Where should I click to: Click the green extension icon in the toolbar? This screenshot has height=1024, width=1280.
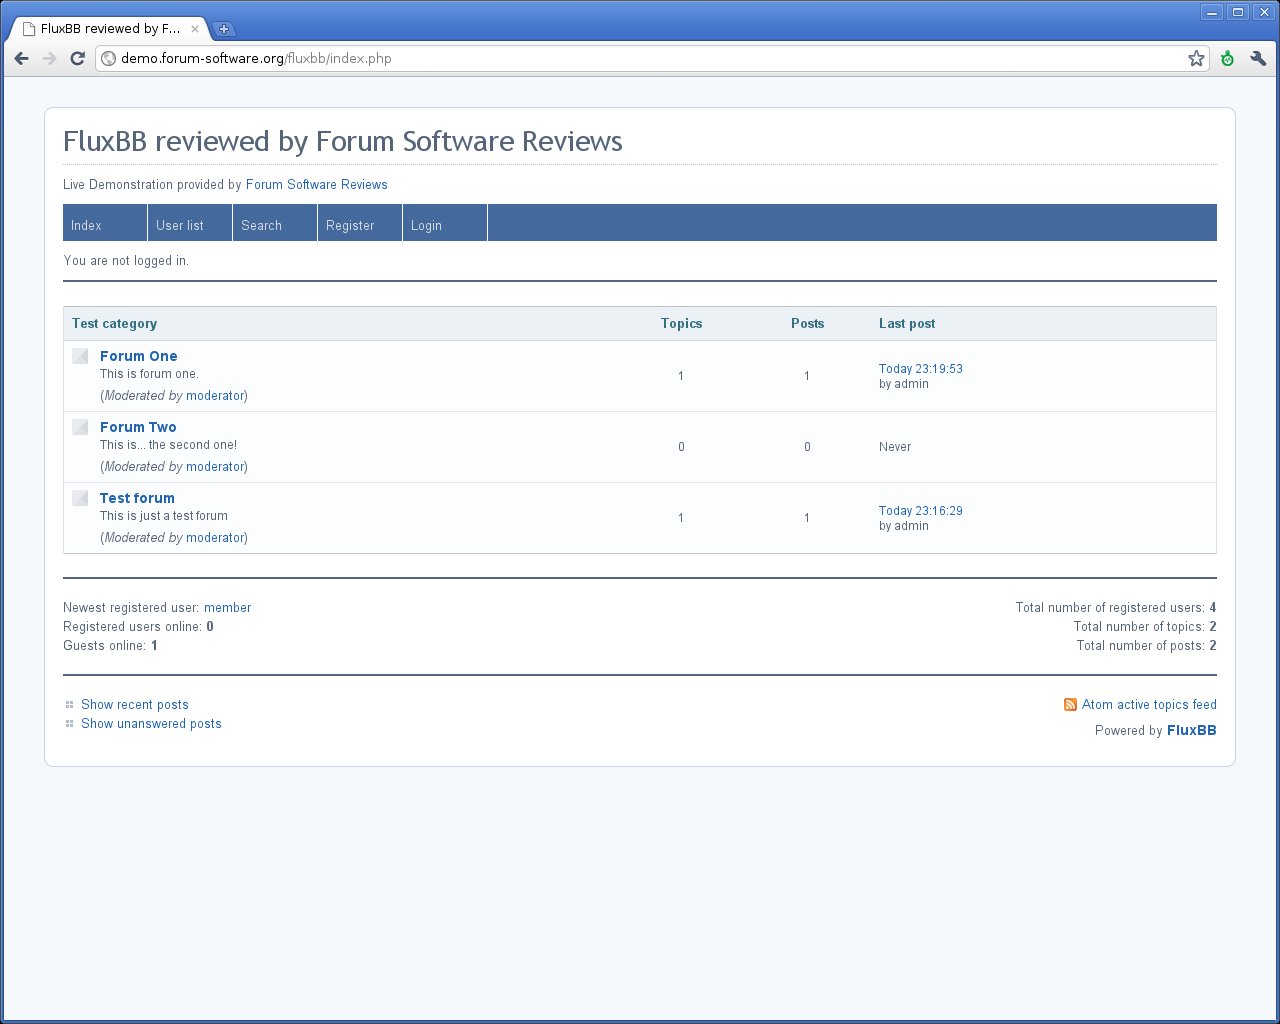pyautogui.click(x=1228, y=59)
